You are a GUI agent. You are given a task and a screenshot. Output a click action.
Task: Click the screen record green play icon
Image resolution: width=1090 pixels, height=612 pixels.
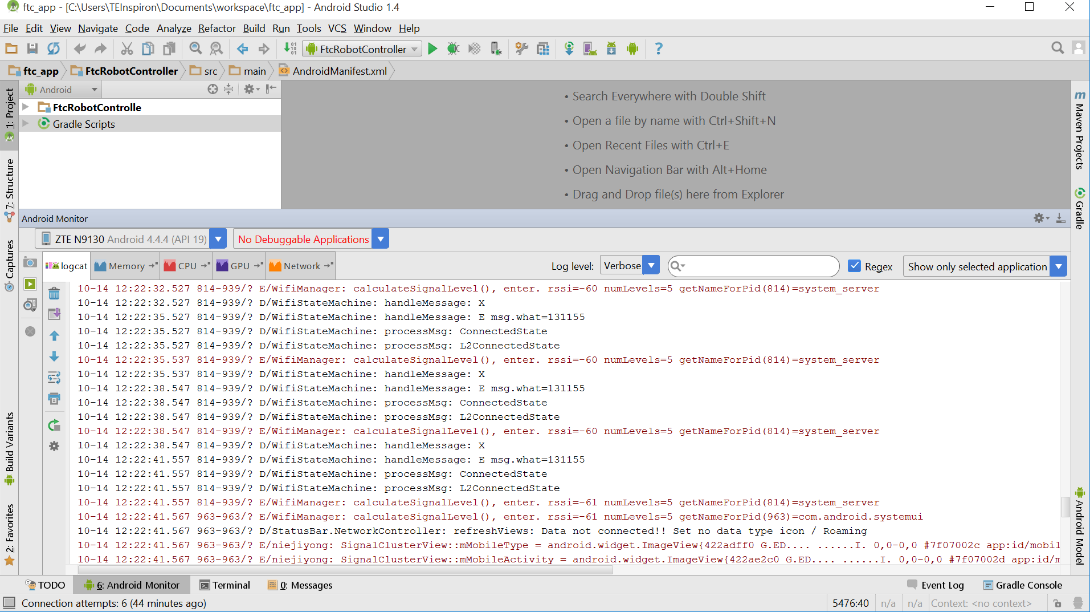point(30,284)
